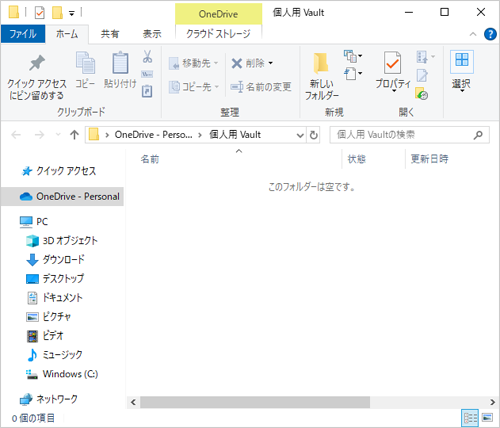500x428 pixels.
Task: Switch to the 表示 tab
Action: click(x=152, y=34)
